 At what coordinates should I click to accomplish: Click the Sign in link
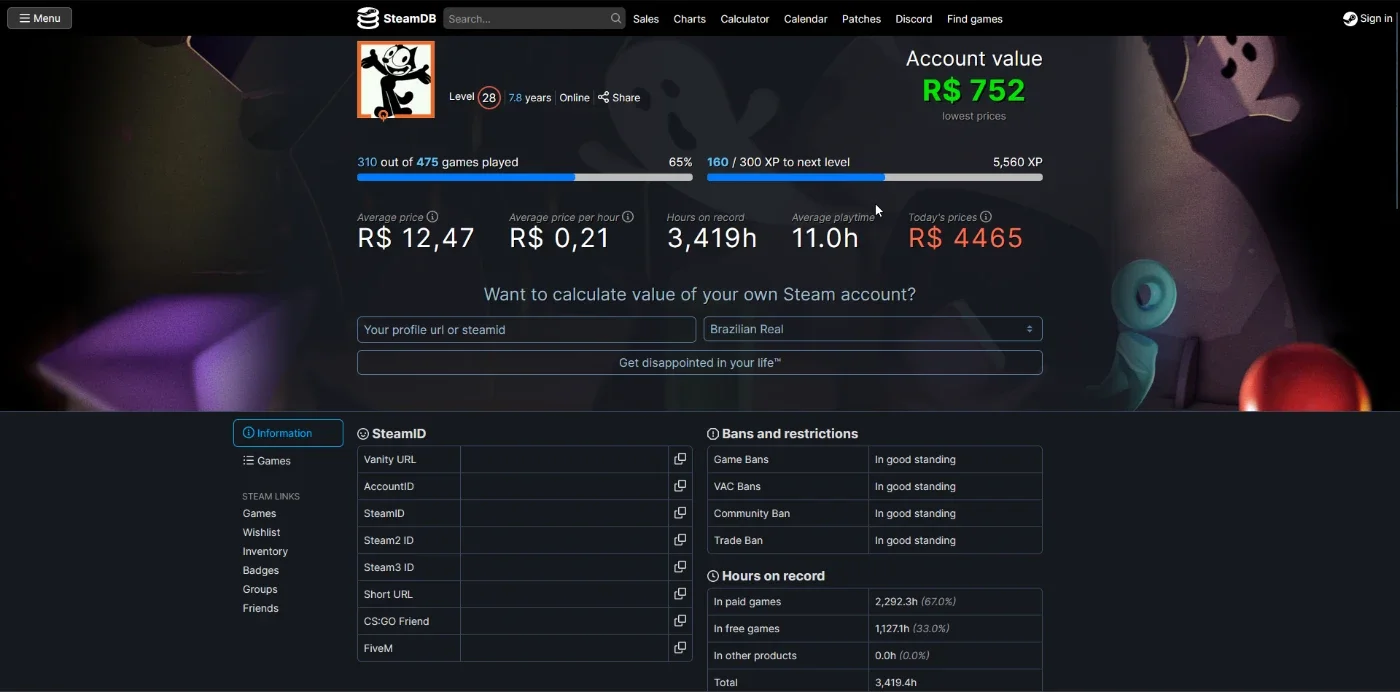(x=1376, y=18)
